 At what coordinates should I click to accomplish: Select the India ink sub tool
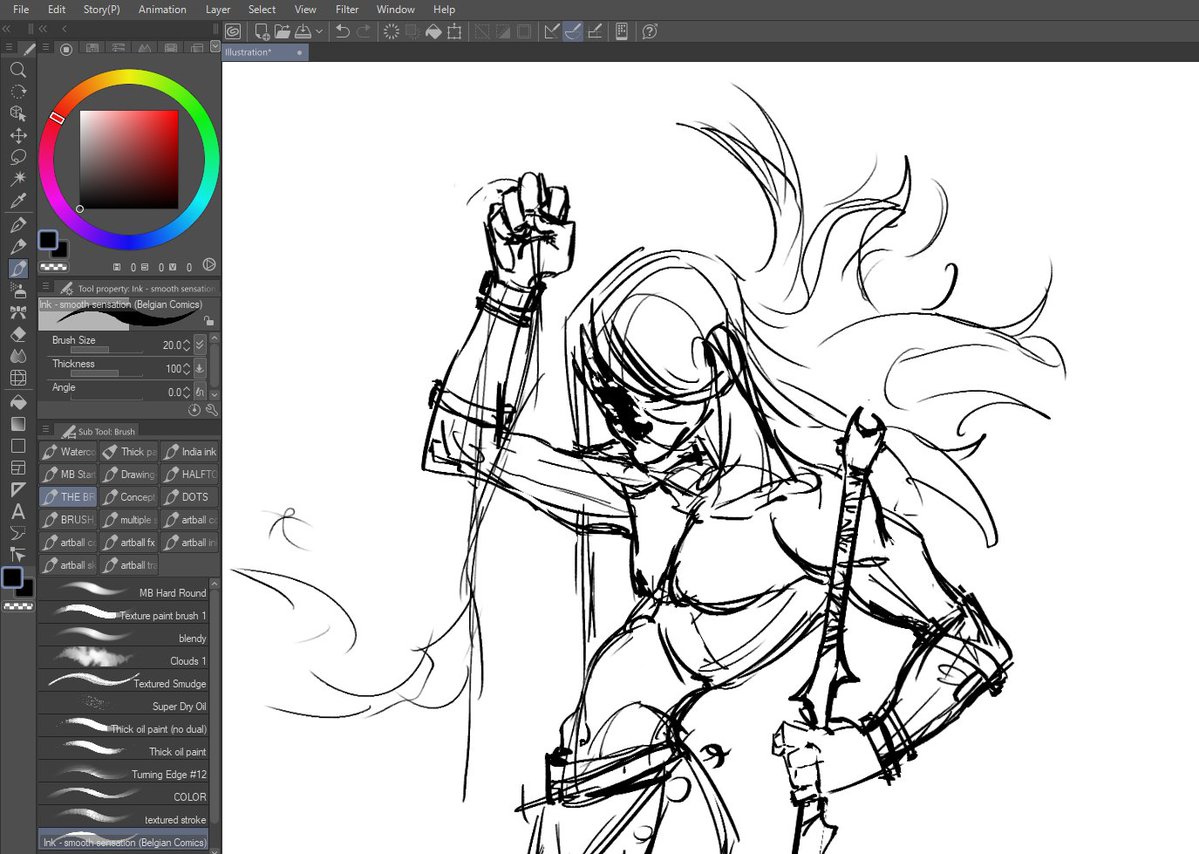(190, 451)
